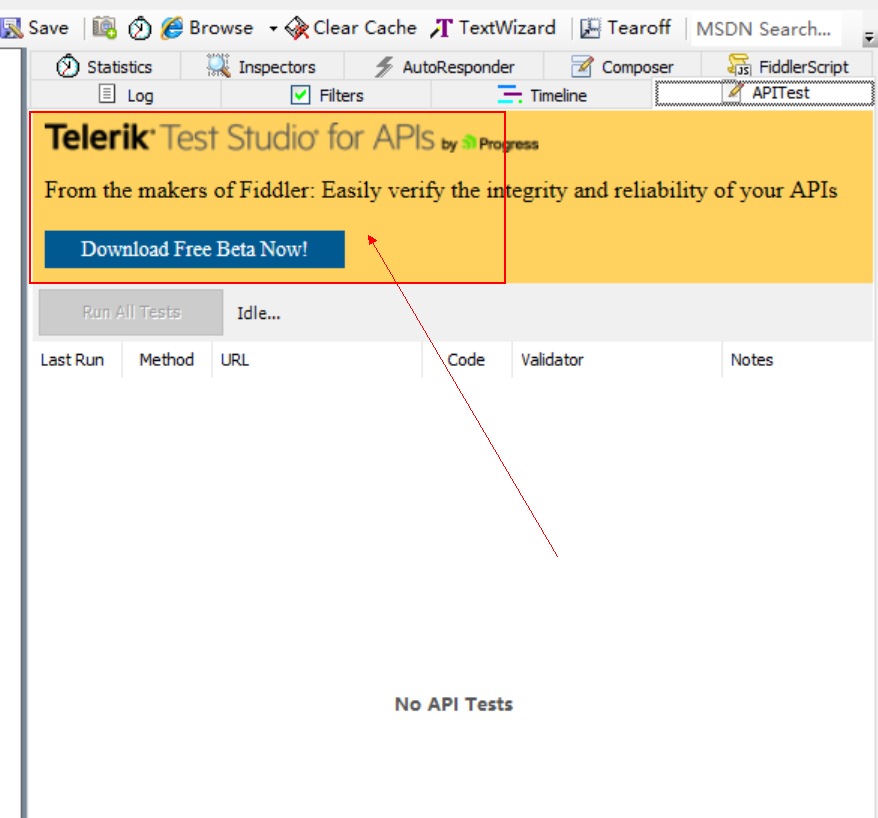Sort by the URL column header
The width and height of the screenshot is (878, 818).
pyautogui.click(x=317, y=359)
